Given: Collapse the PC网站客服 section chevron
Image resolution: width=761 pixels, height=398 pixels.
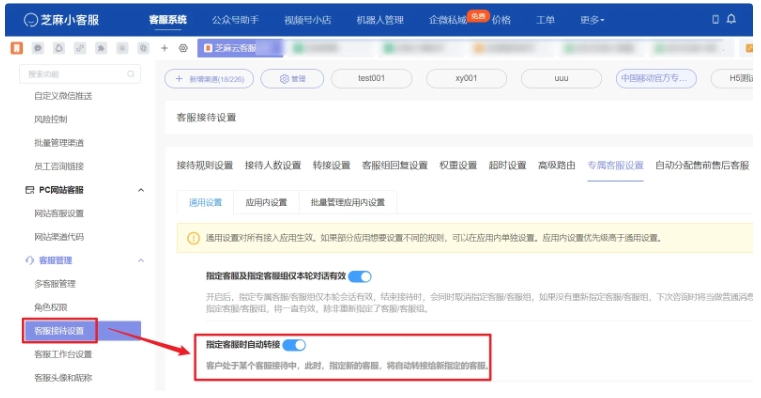Looking at the screenshot, I should (141, 190).
